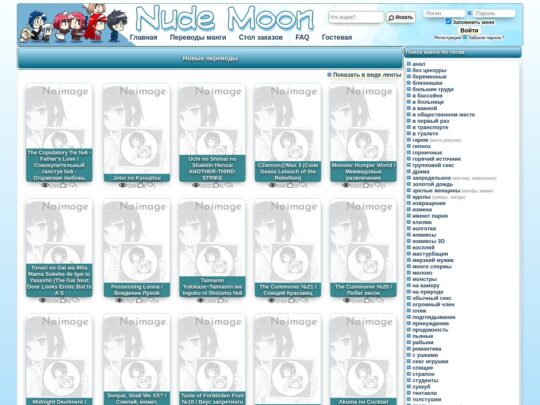
Task: Click the magnifier icon in the Искать button
Action: 391,18
